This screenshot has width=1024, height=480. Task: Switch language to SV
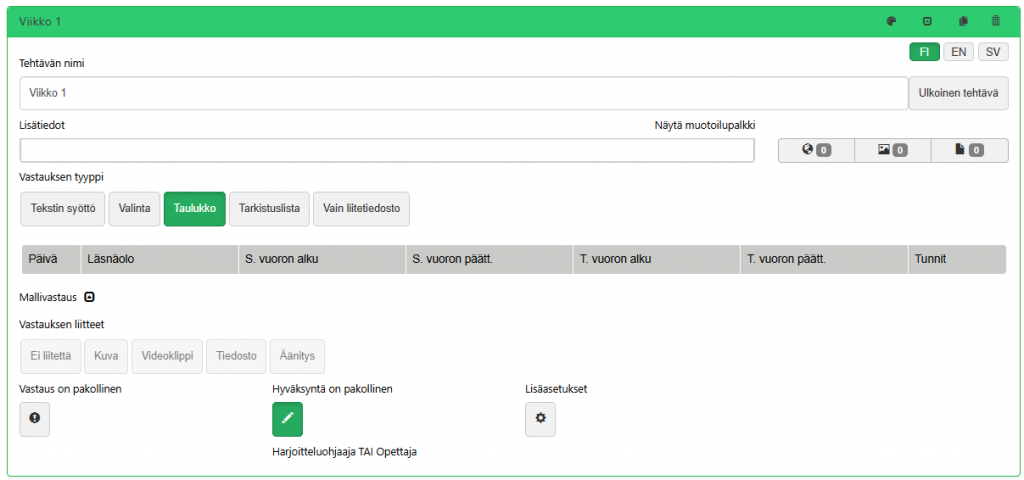tap(992, 52)
